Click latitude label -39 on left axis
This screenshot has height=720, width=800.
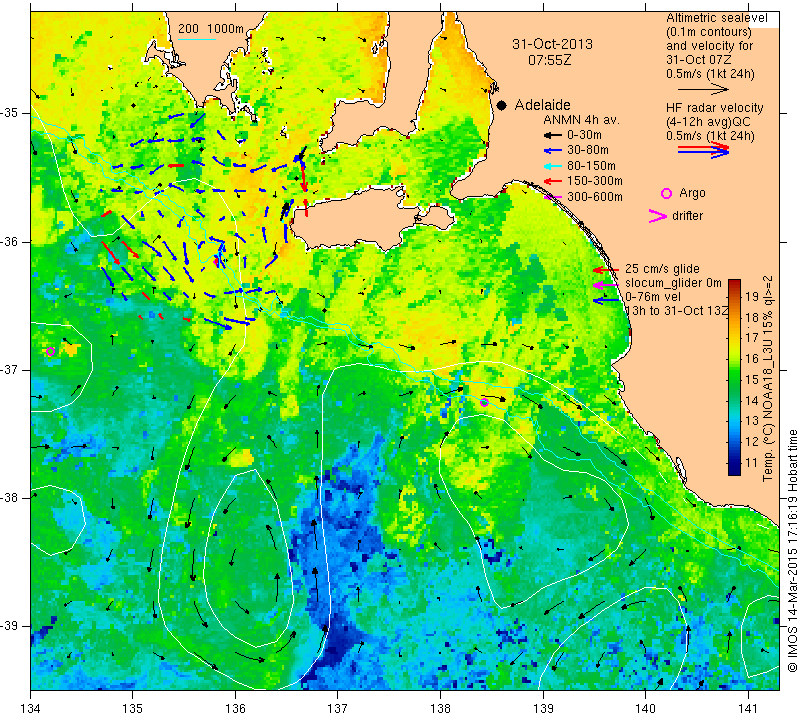click(9, 626)
